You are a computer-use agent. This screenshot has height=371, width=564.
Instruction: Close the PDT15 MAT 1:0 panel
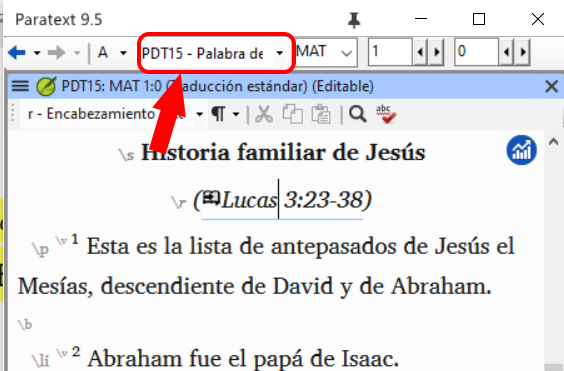click(x=551, y=87)
